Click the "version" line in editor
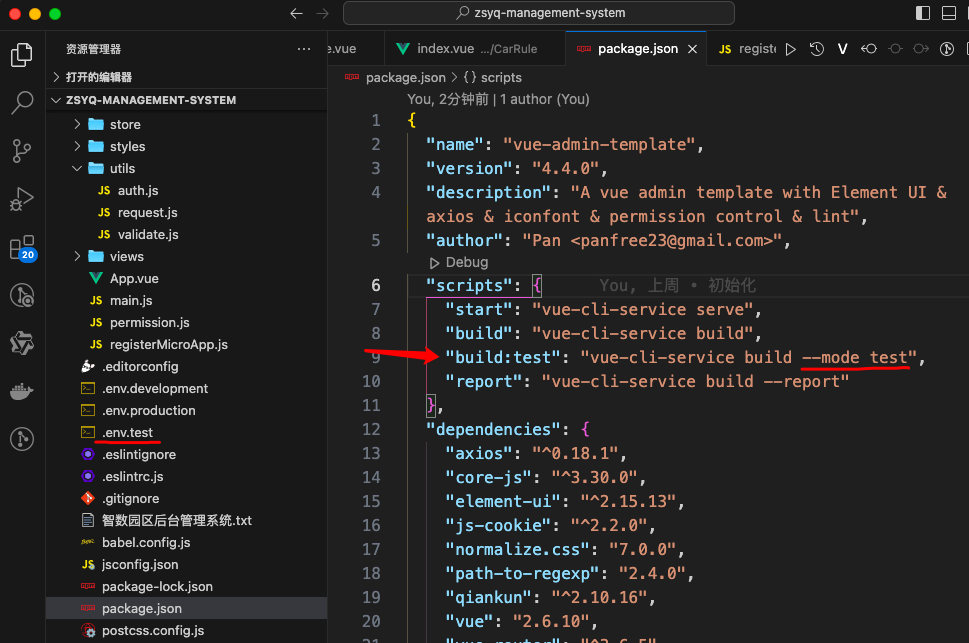The image size is (969, 643). [x=517, y=168]
